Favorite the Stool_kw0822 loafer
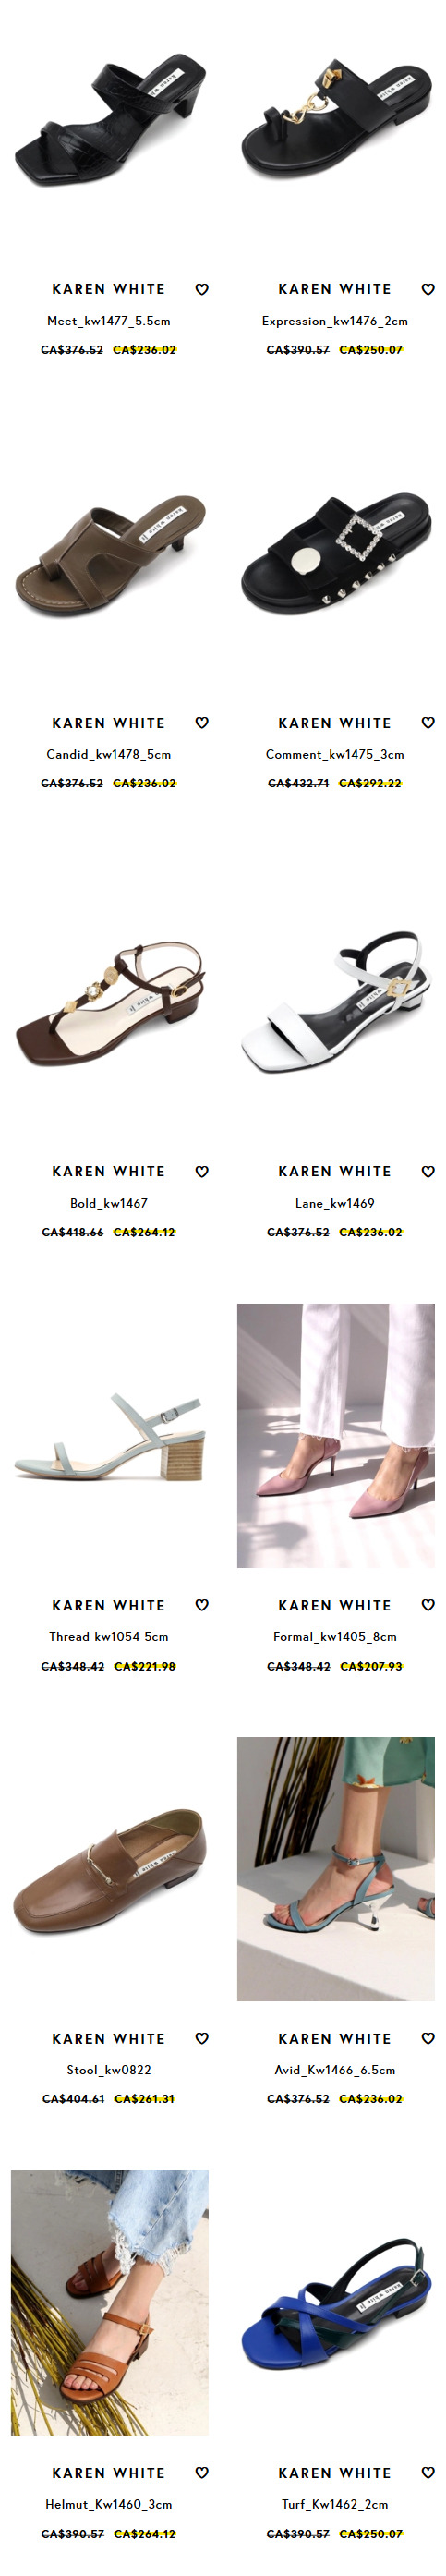Image resolution: width=446 pixels, height=2576 pixels. [x=202, y=2038]
